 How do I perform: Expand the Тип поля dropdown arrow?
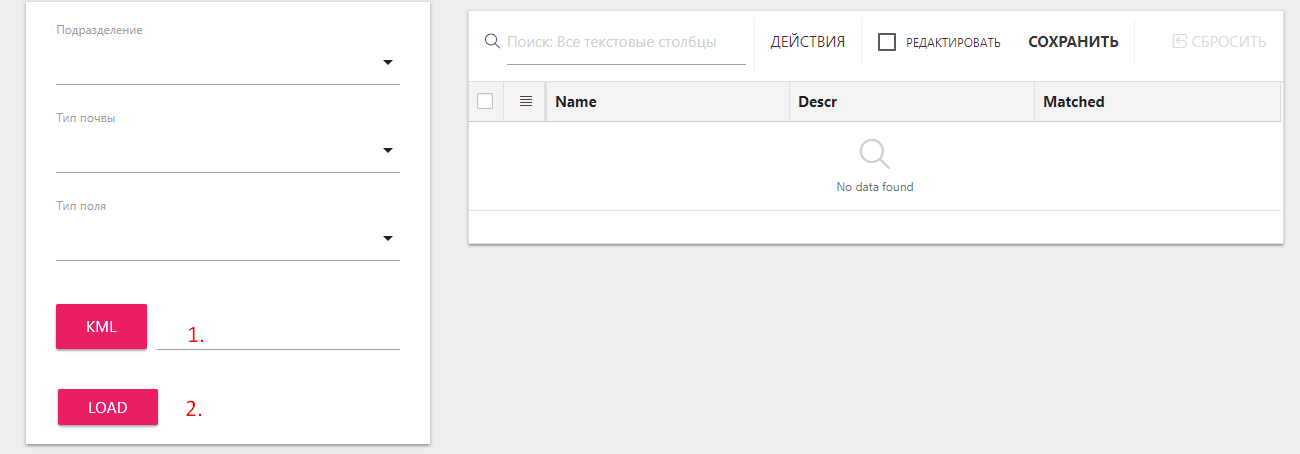388,239
